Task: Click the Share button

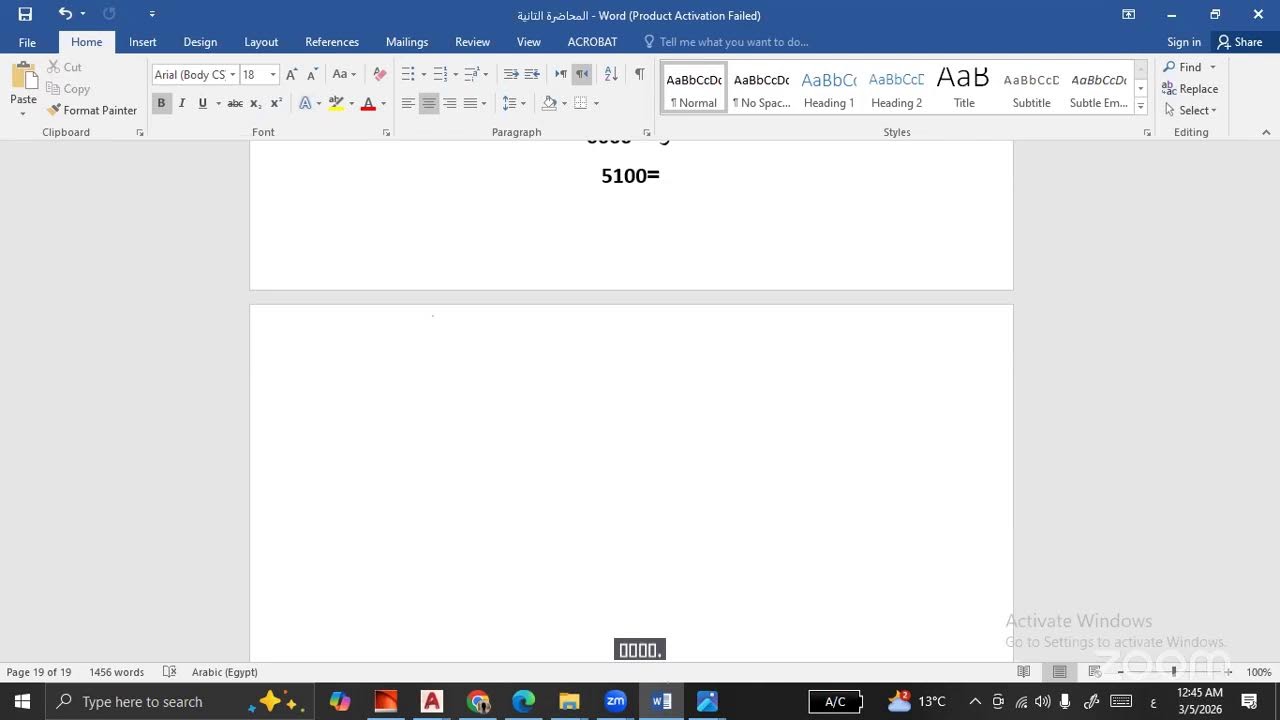Action: (1239, 42)
